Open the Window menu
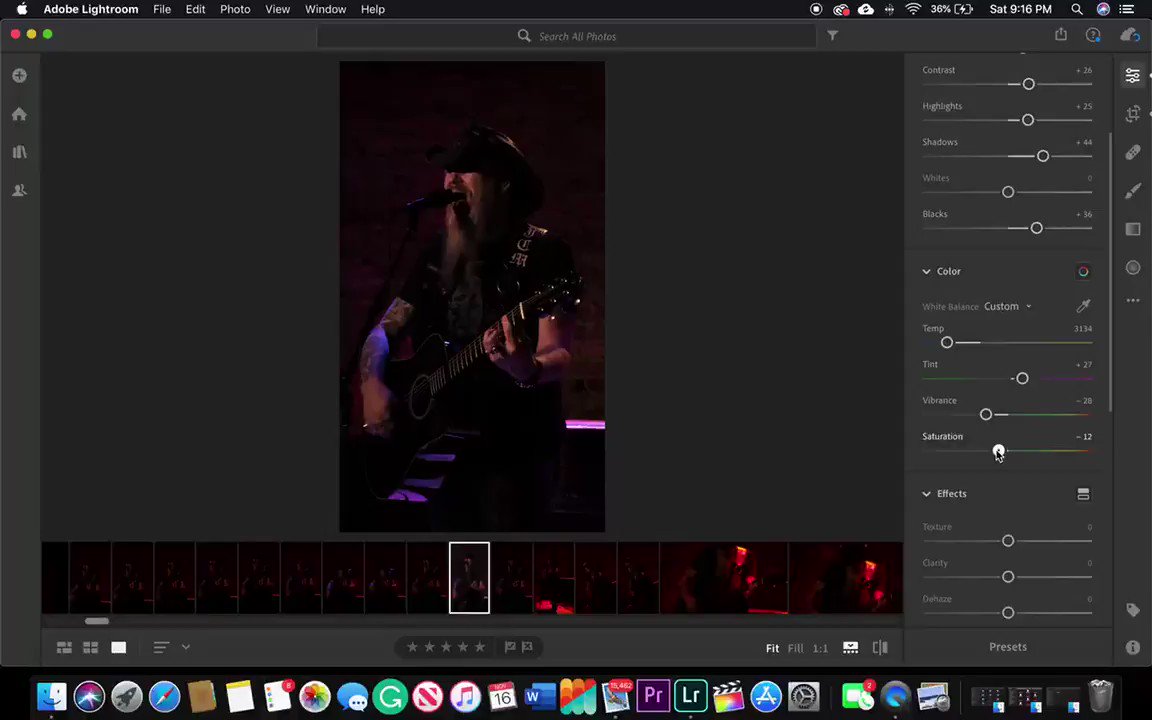This screenshot has width=1152, height=720. pos(325,10)
